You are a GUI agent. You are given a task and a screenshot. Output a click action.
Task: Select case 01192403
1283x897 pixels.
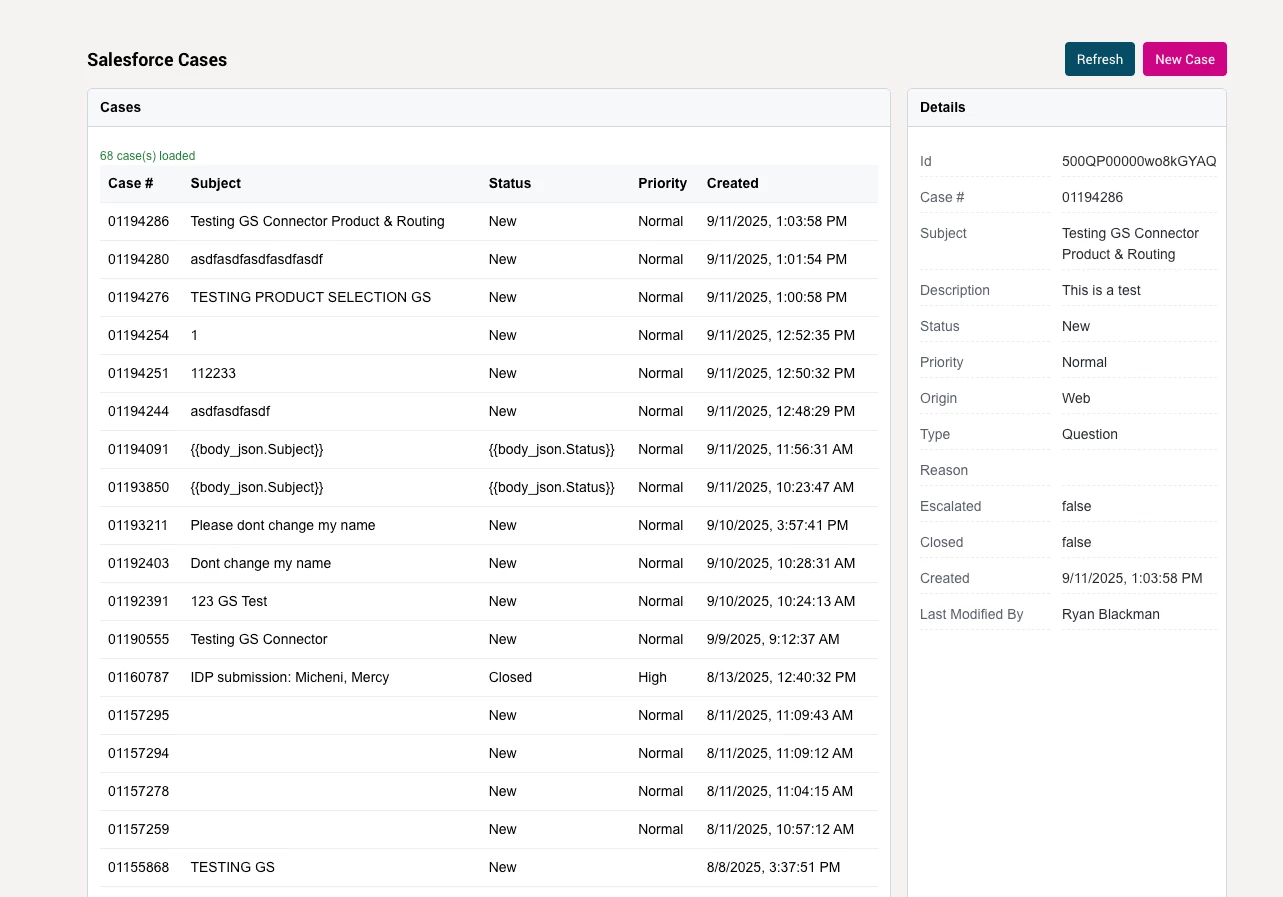pos(489,563)
